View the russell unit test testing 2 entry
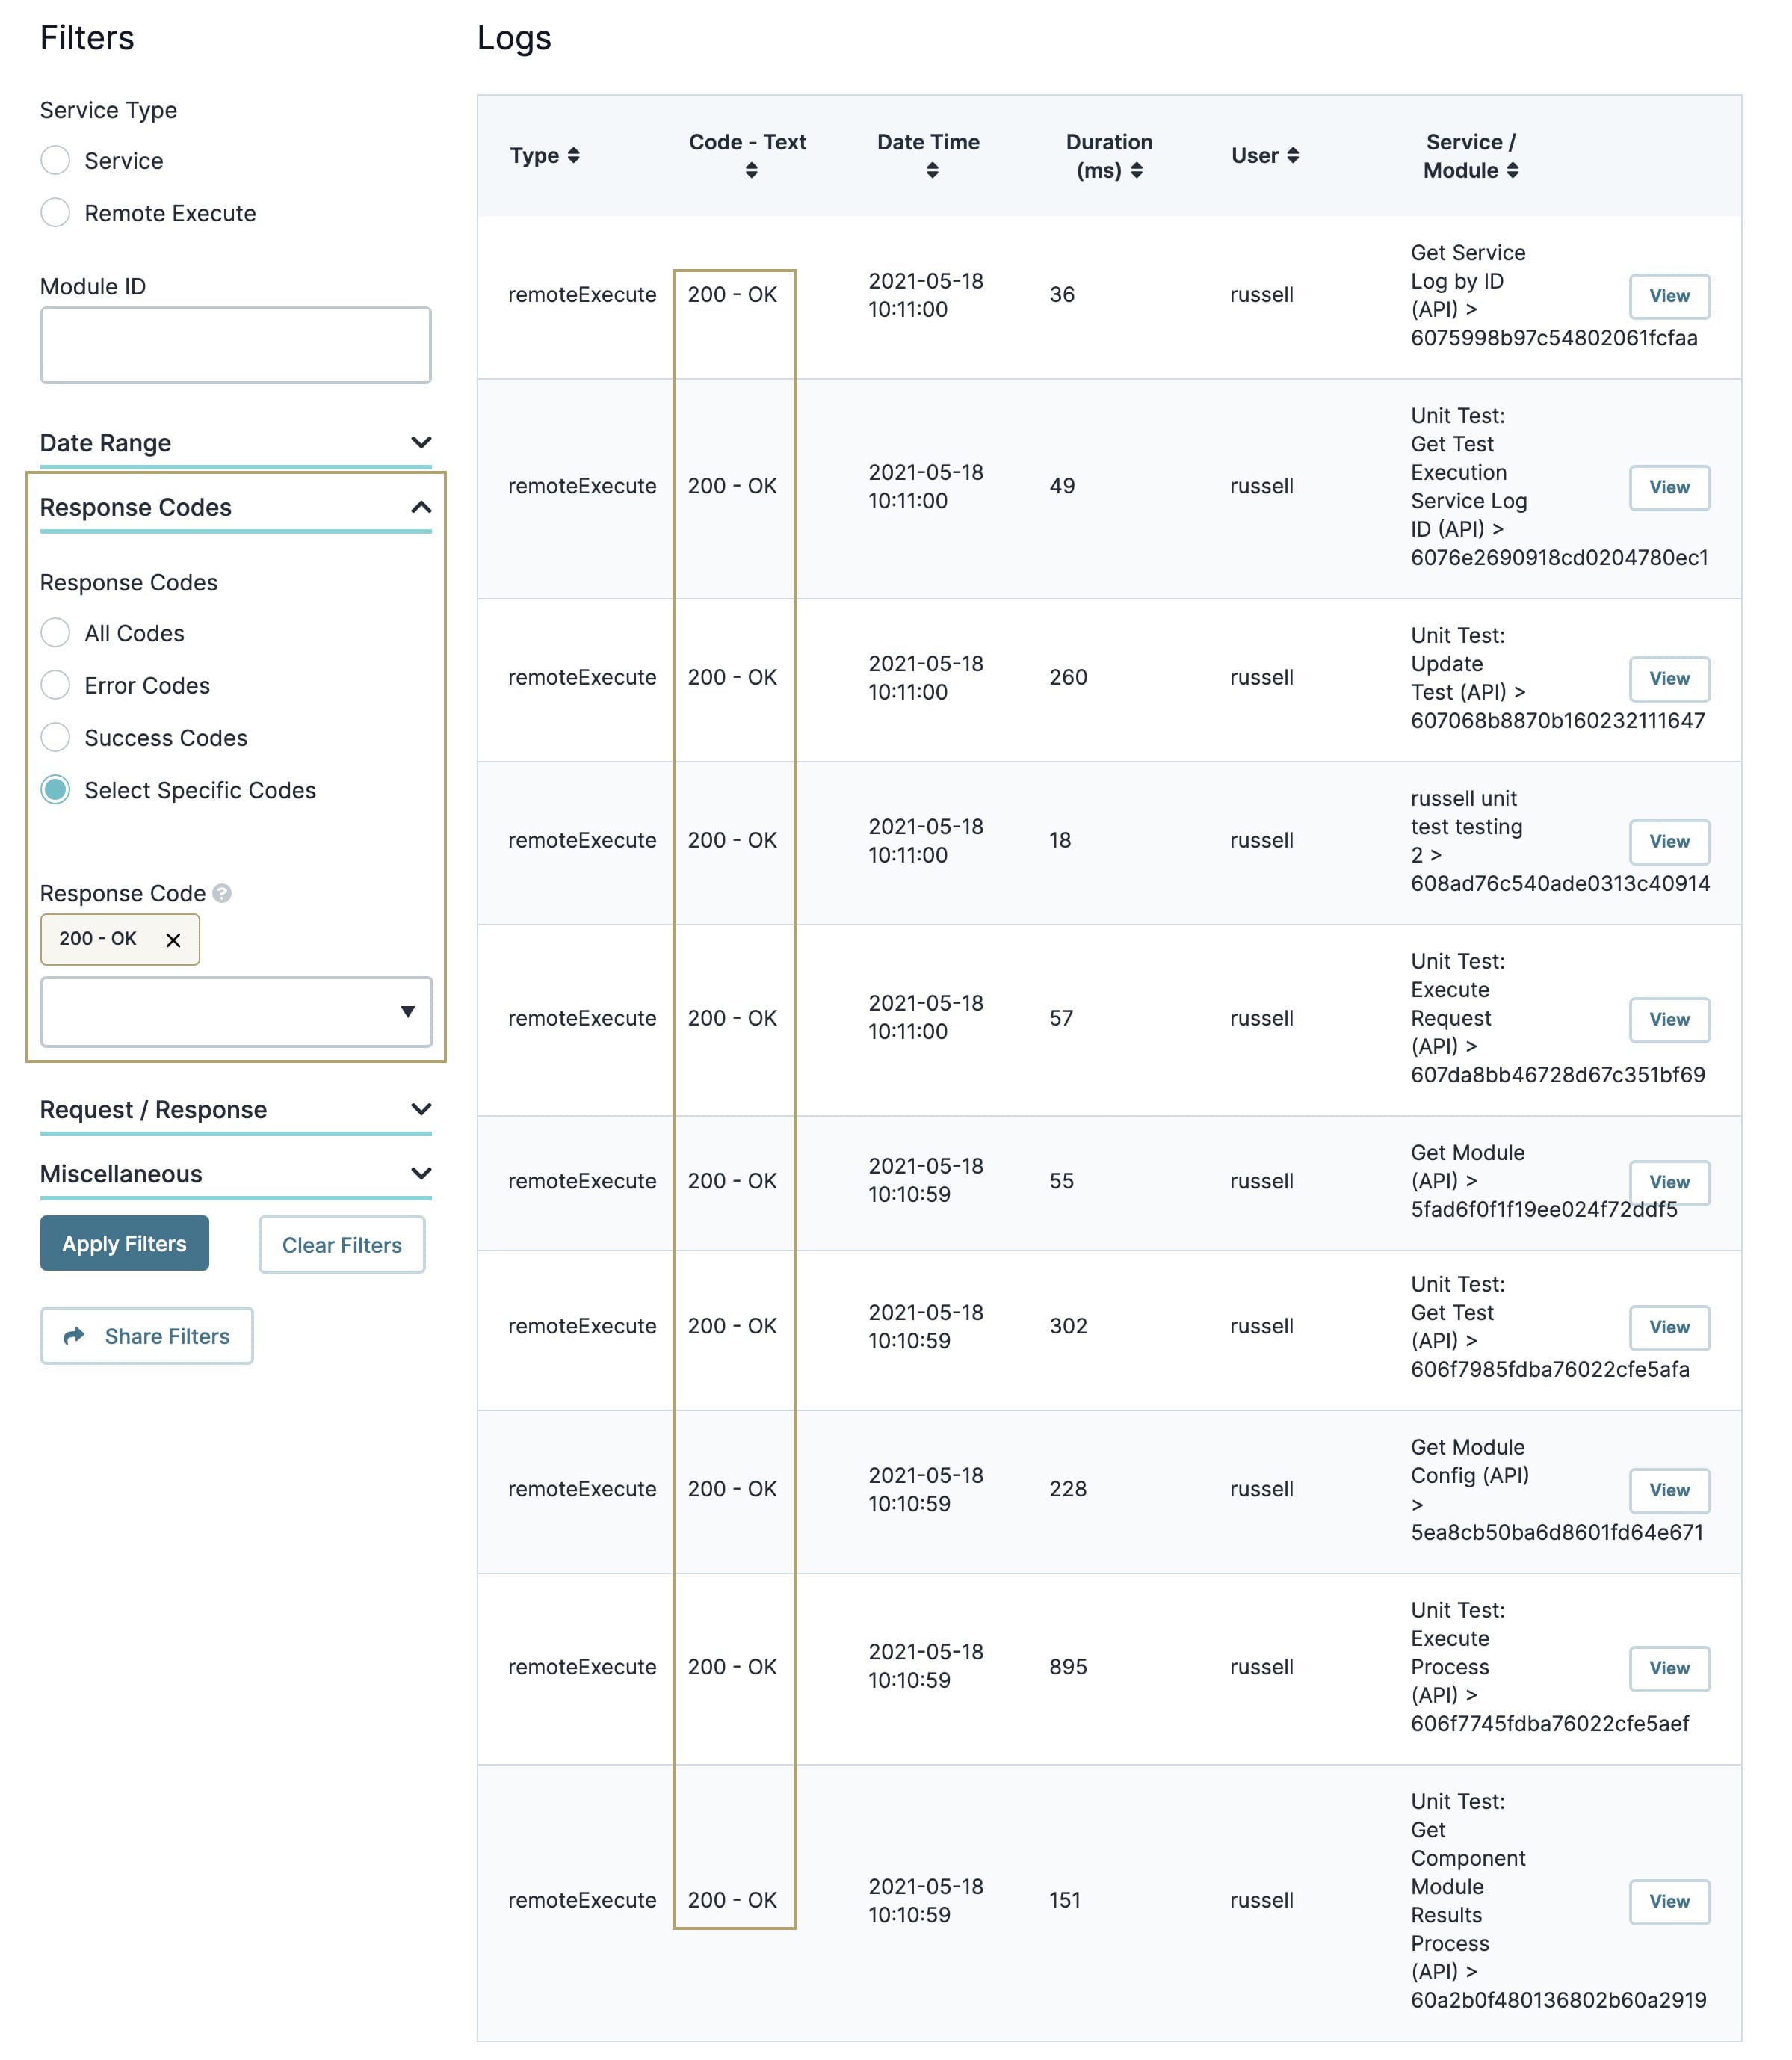 pyautogui.click(x=1669, y=841)
